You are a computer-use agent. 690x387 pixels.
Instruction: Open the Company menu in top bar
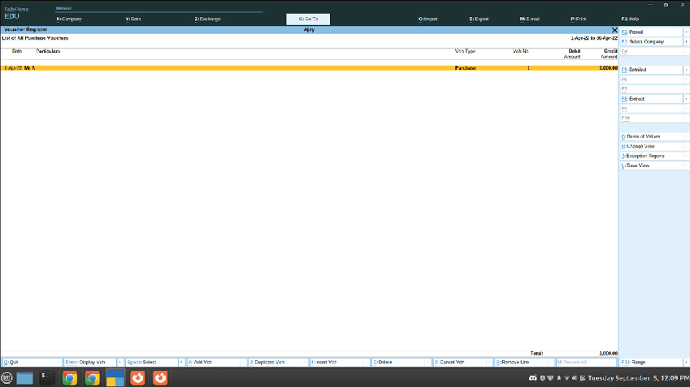pyautogui.click(x=69, y=19)
